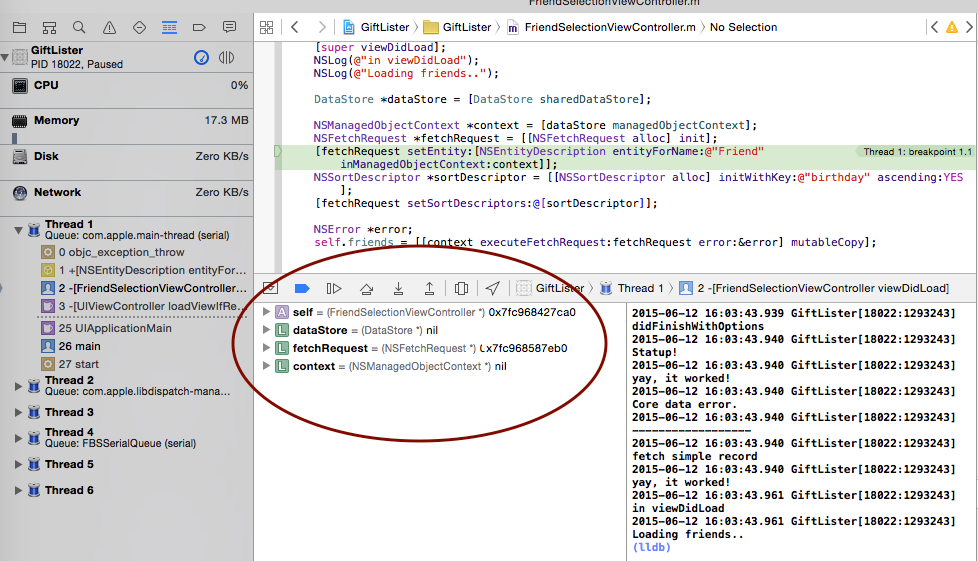
Task: Open the related items grid menu
Action: tap(267, 27)
